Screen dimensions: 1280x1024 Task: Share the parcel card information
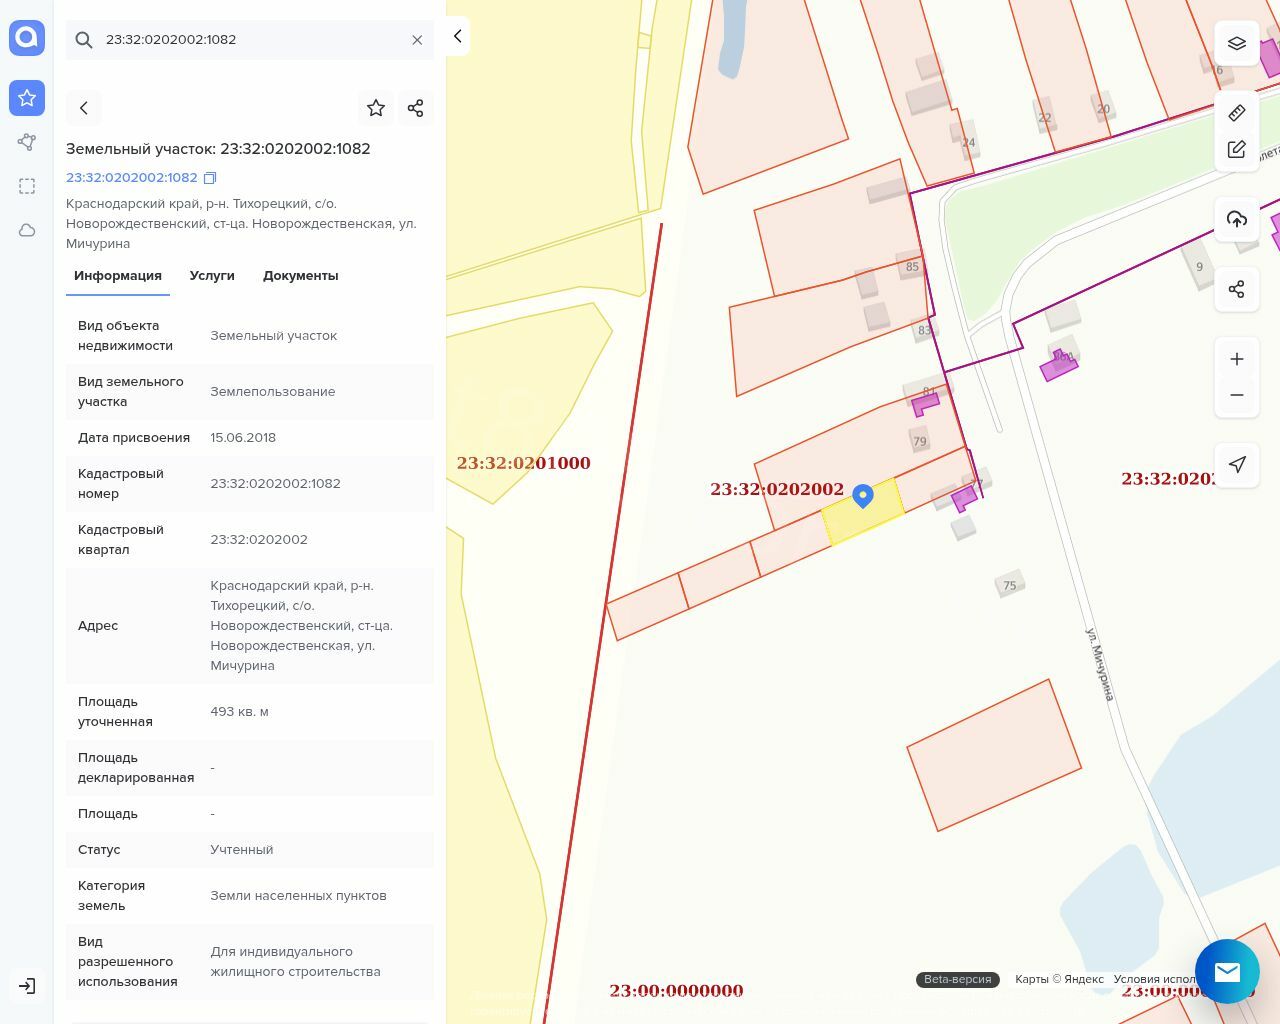pos(416,108)
